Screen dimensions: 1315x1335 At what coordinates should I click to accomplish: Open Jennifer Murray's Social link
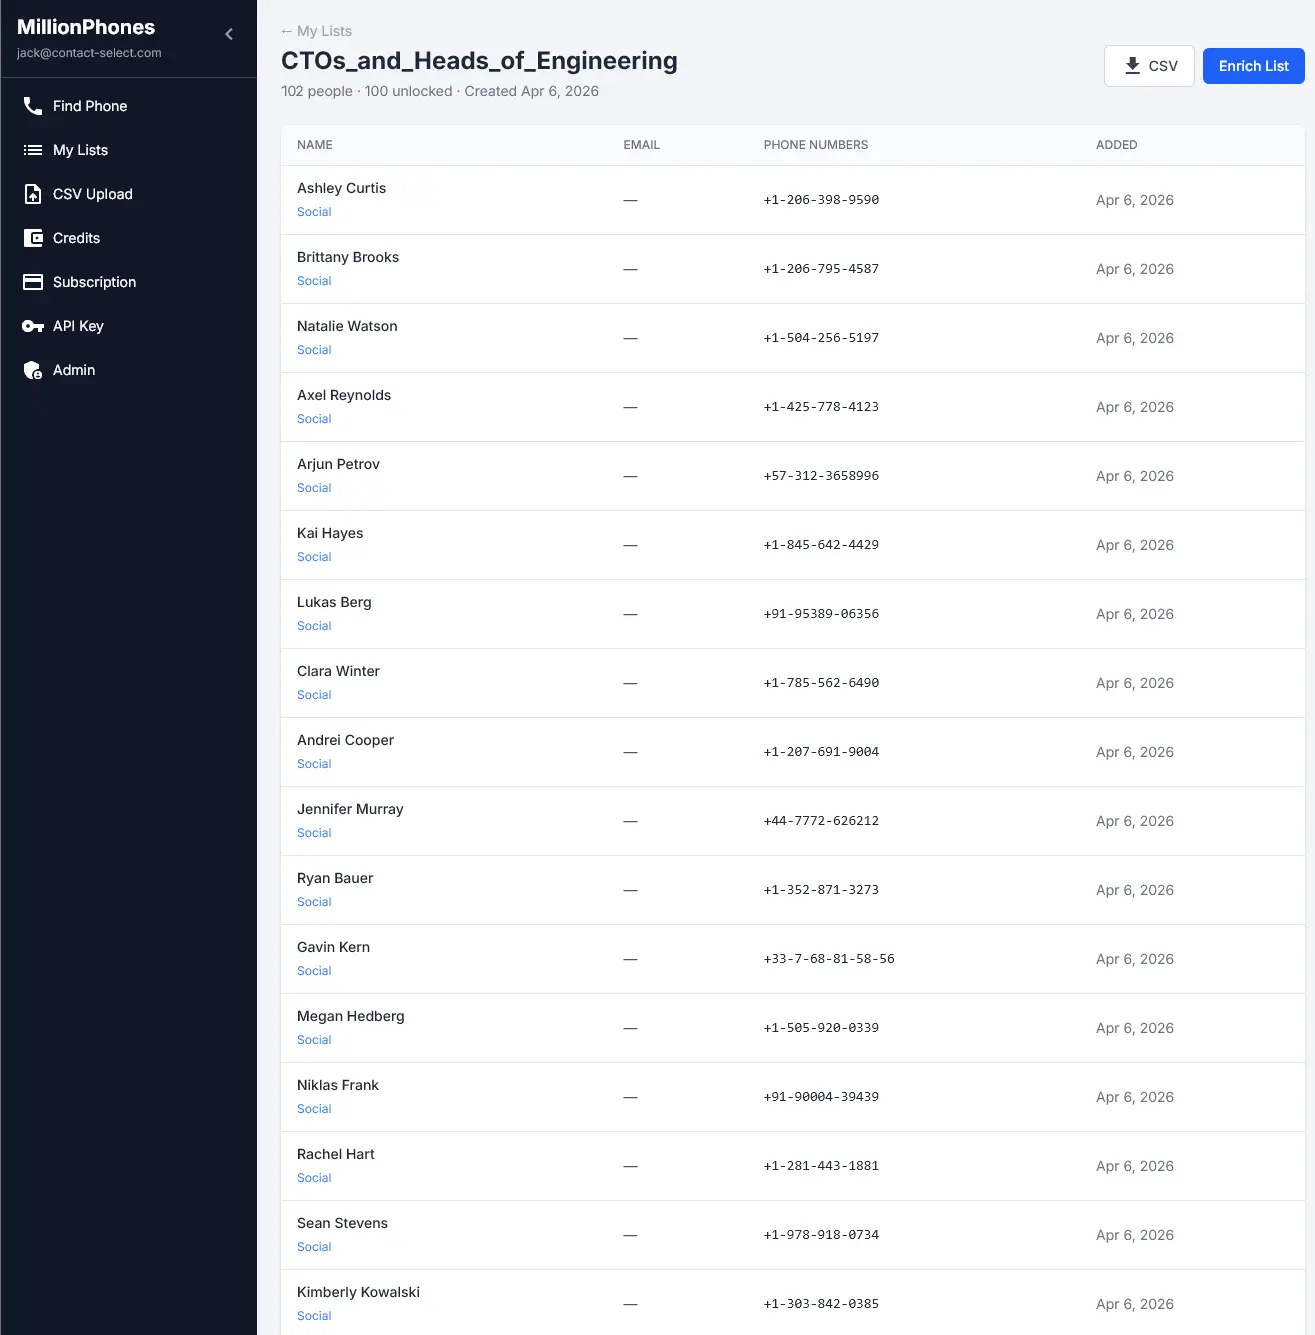point(314,833)
